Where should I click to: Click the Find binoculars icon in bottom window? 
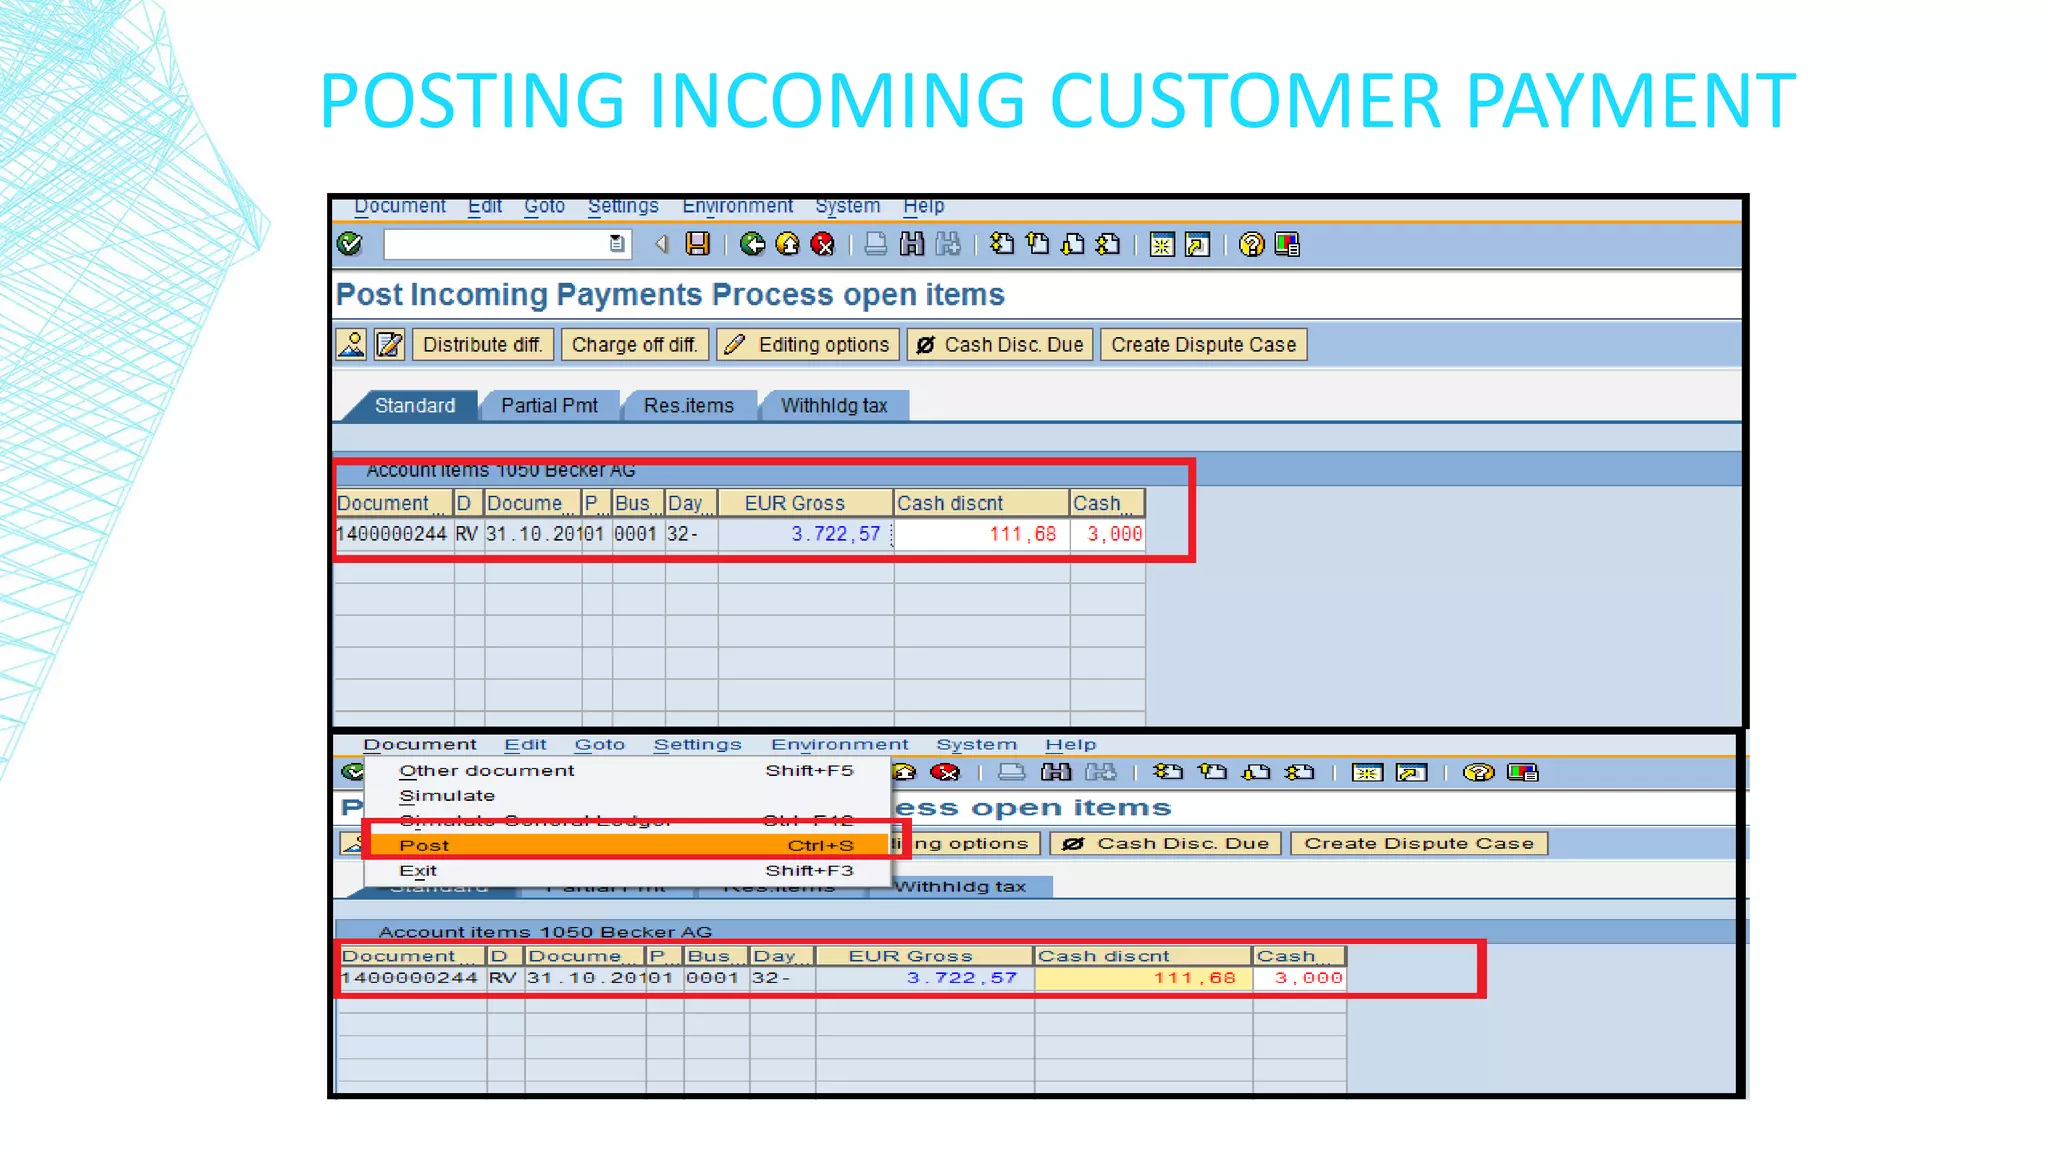[x=1056, y=772]
